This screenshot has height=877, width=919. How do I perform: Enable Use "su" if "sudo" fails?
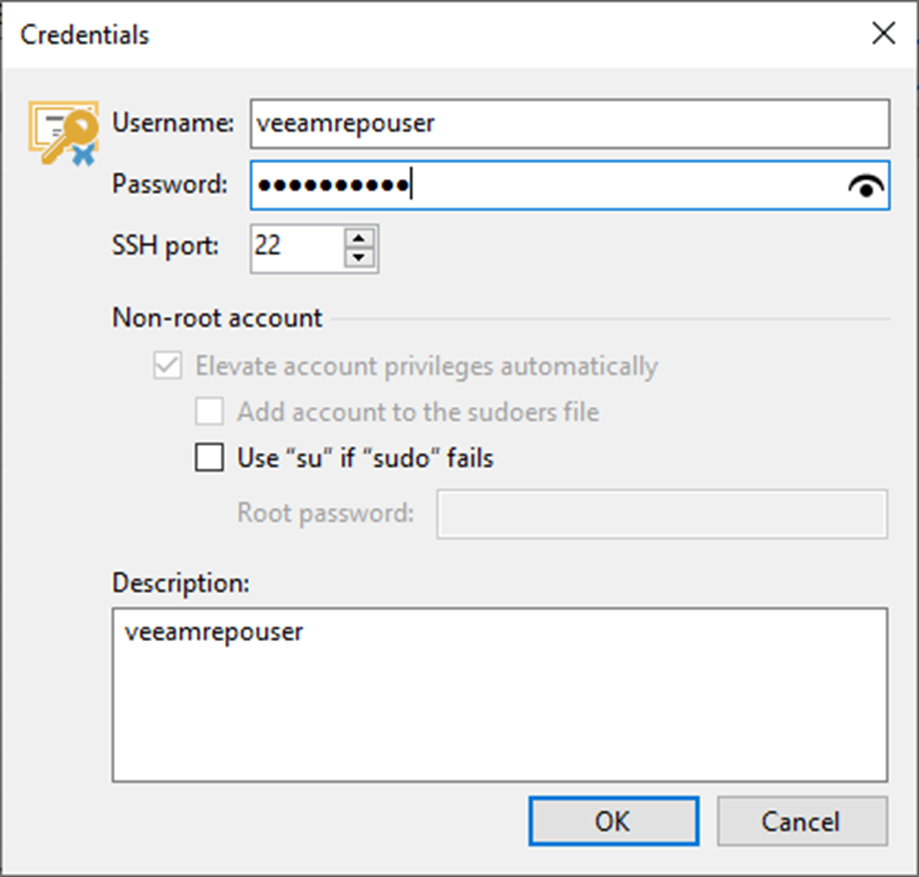tap(209, 458)
